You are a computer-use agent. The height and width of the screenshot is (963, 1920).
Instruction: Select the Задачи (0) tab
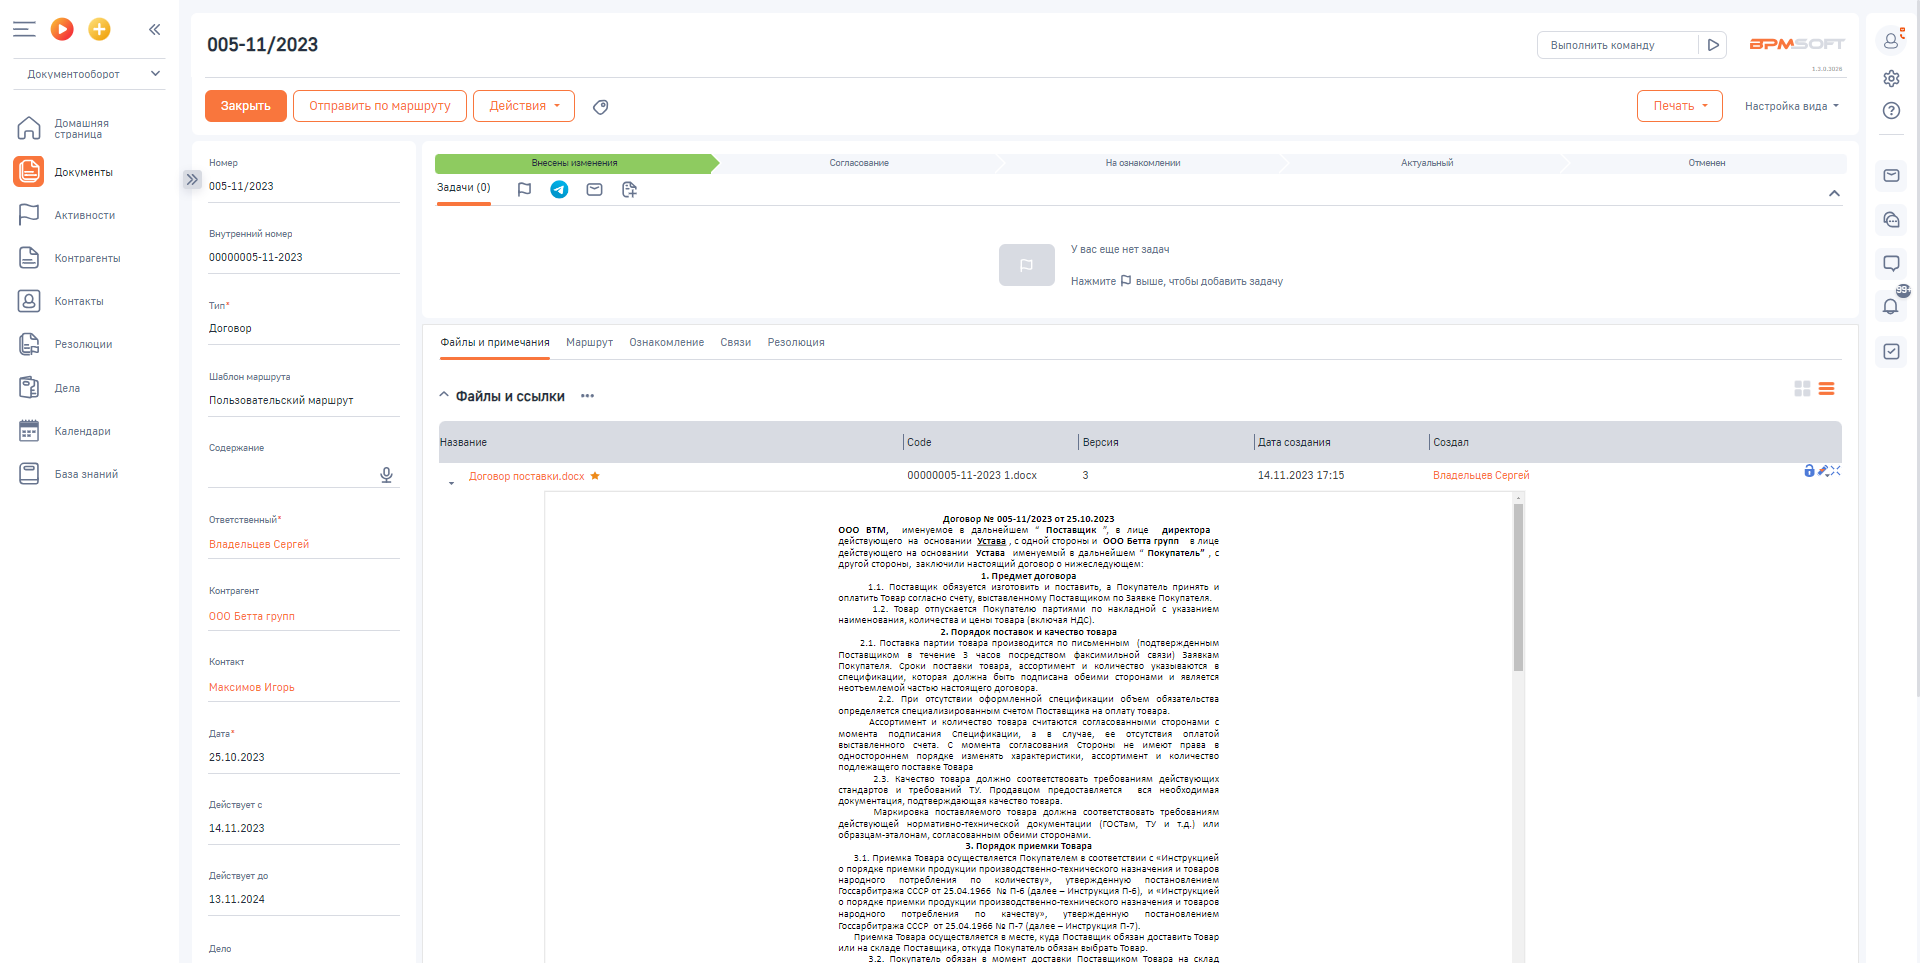tap(463, 188)
